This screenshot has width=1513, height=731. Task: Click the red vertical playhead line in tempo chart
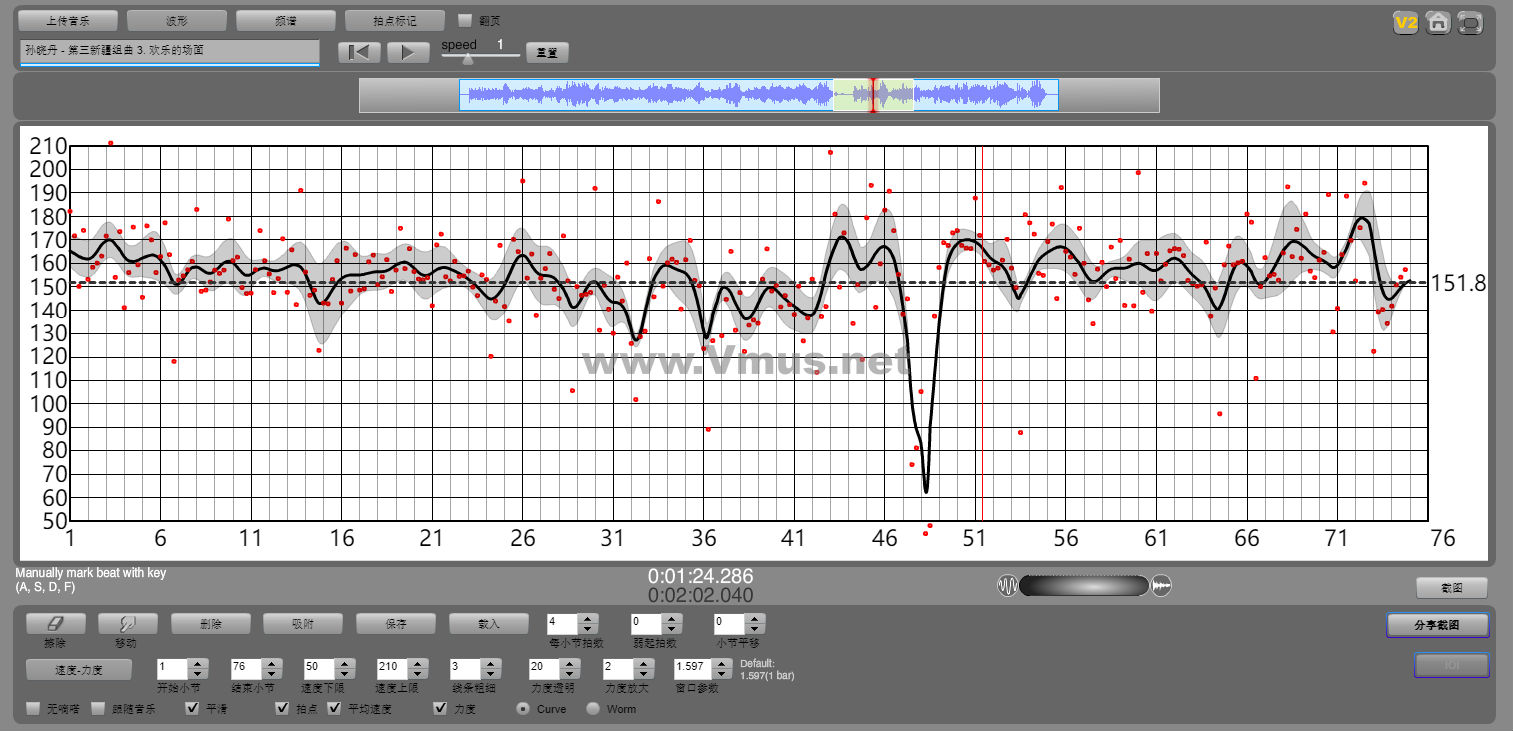pos(982,333)
